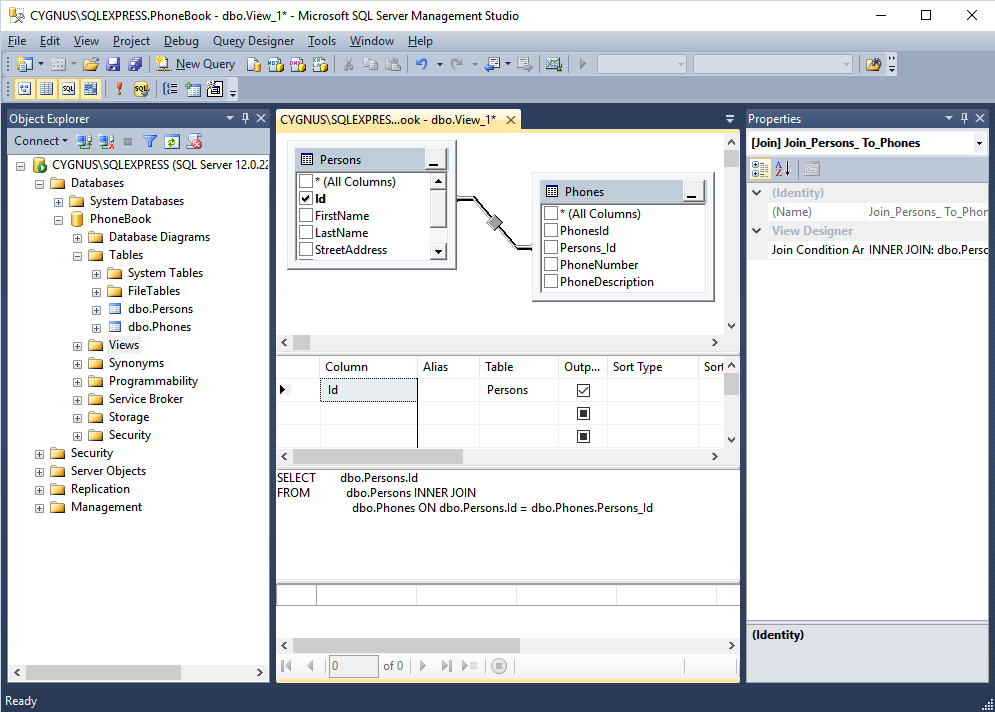The width and height of the screenshot is (995, 712).
Task: Toggle Output checkbox for the Id row
Action: click(583, 390)
